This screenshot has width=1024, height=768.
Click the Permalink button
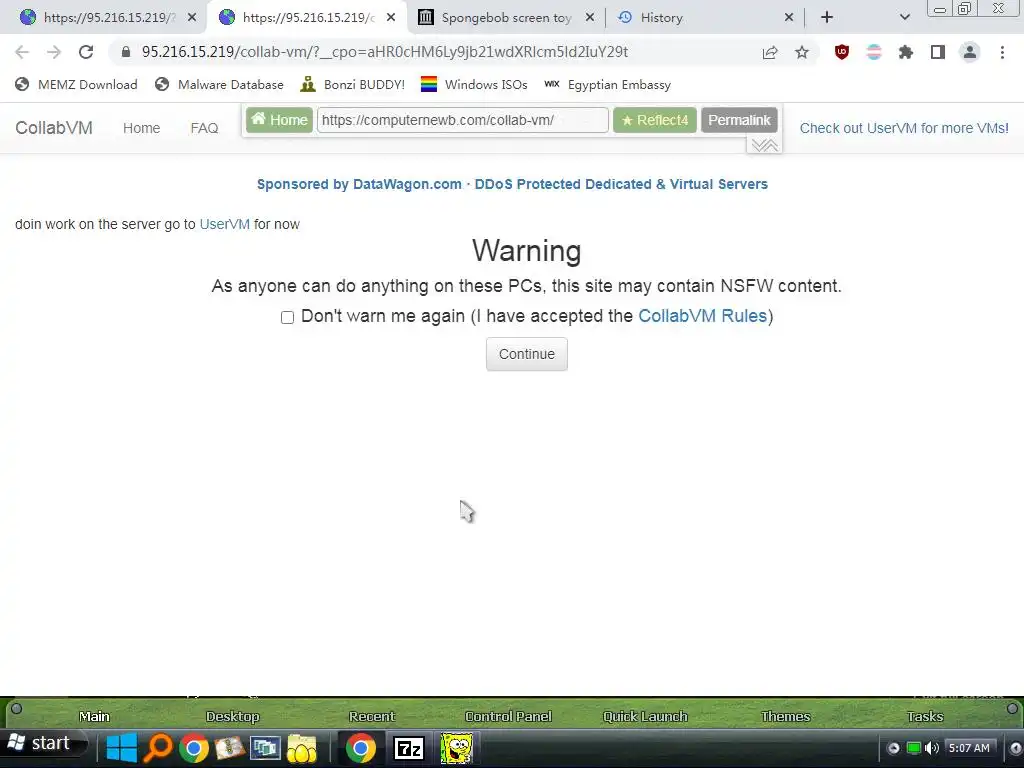[739, 120]
